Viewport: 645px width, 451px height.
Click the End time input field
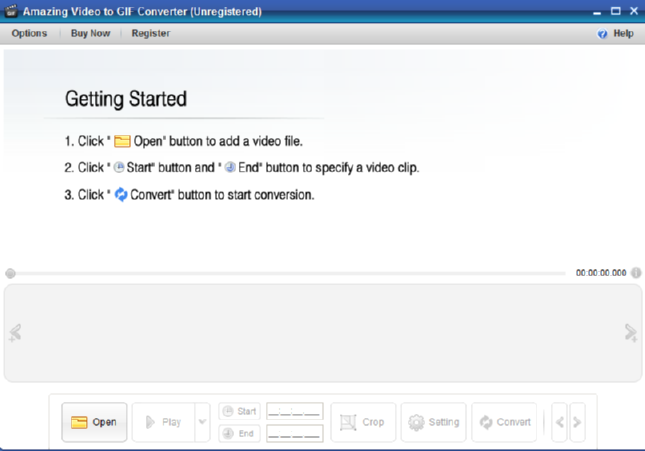pyautogui.click(x=295, y=433)
